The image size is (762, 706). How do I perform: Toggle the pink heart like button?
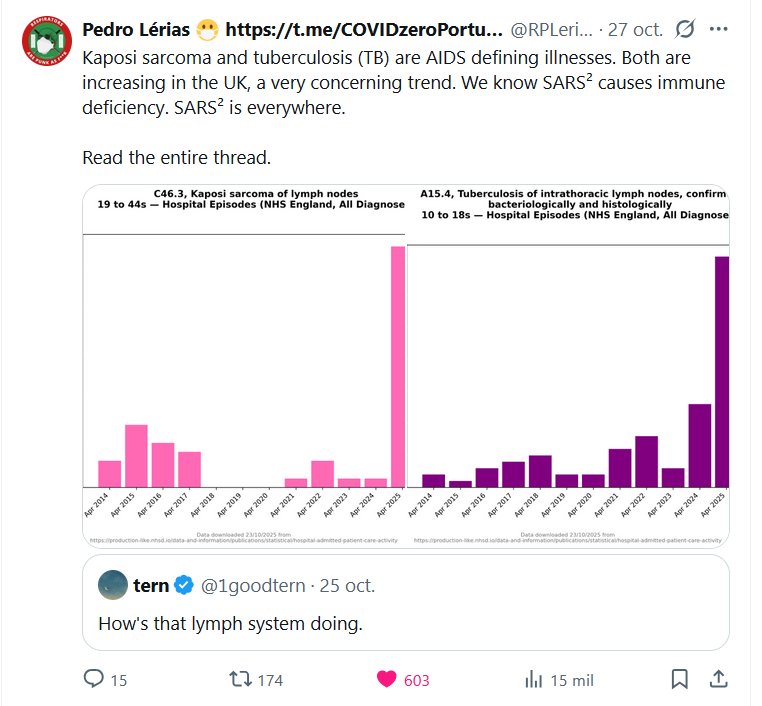[x=386, y=680]
